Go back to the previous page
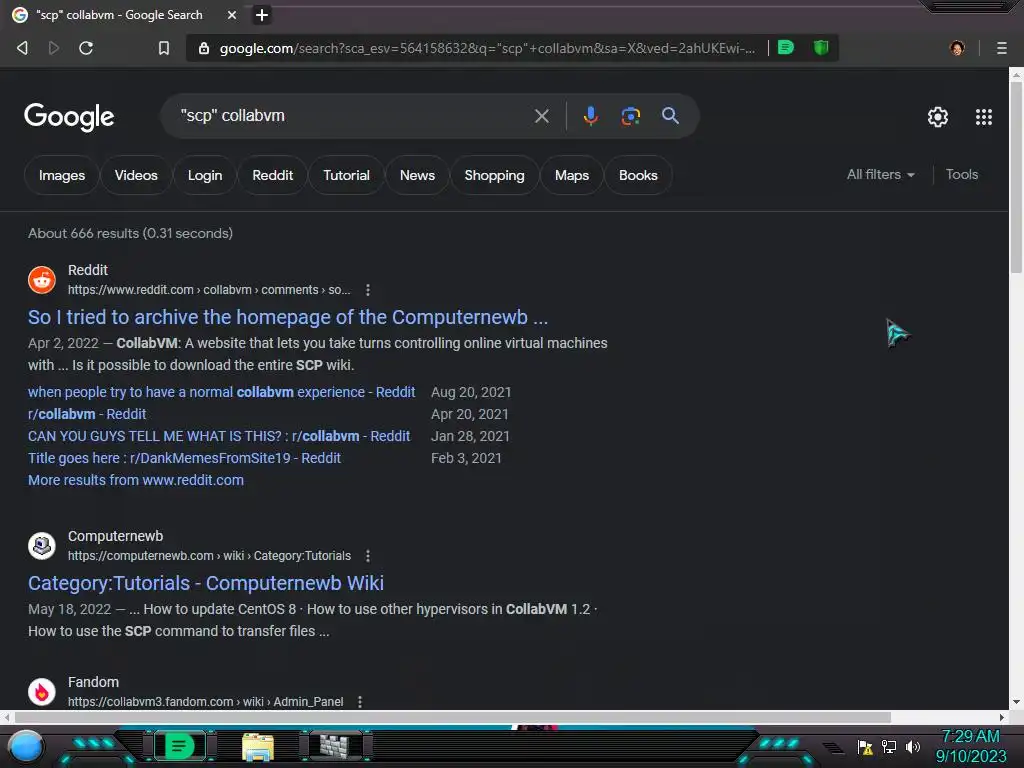The image size is (1024, 768). [x=22, y=48]
